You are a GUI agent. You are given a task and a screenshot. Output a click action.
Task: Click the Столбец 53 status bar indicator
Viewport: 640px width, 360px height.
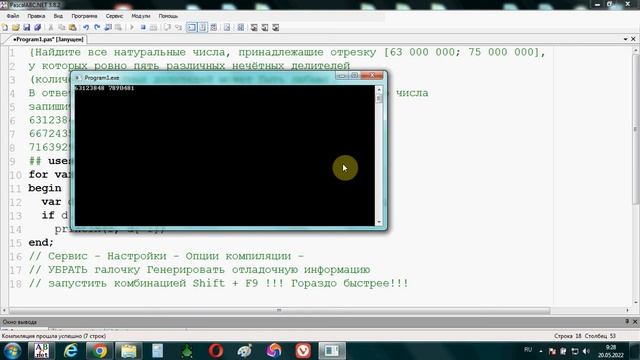tap(600, 336)
